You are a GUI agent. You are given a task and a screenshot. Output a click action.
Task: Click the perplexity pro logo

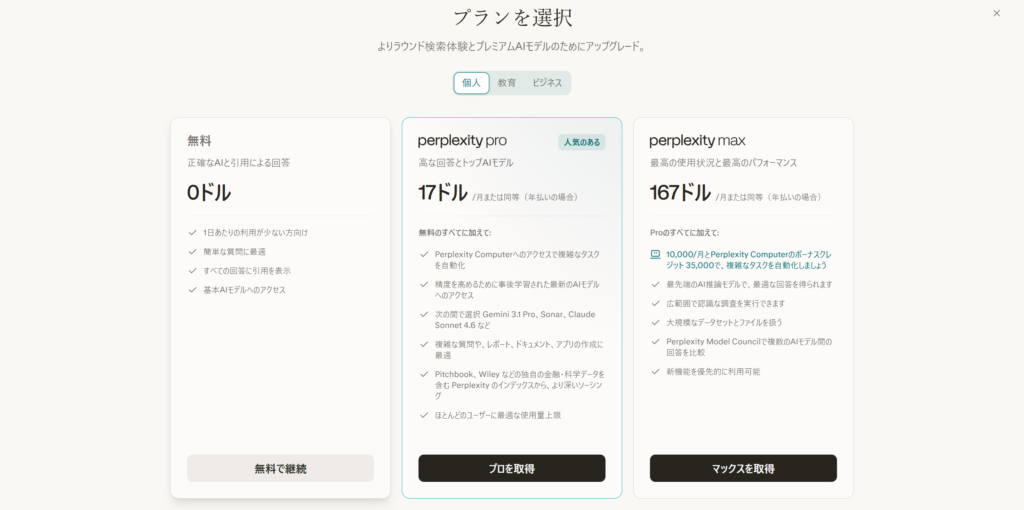pos(462,141)
